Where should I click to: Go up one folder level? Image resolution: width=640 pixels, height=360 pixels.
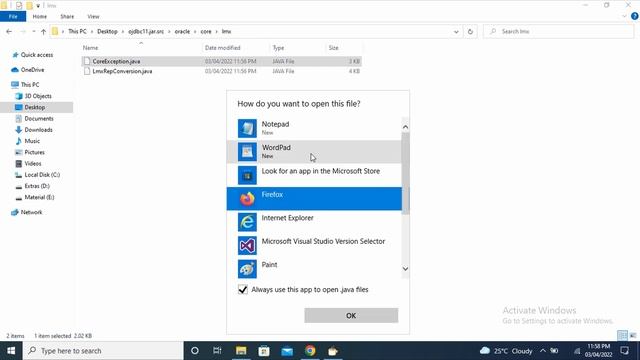[x=43, y=31]
